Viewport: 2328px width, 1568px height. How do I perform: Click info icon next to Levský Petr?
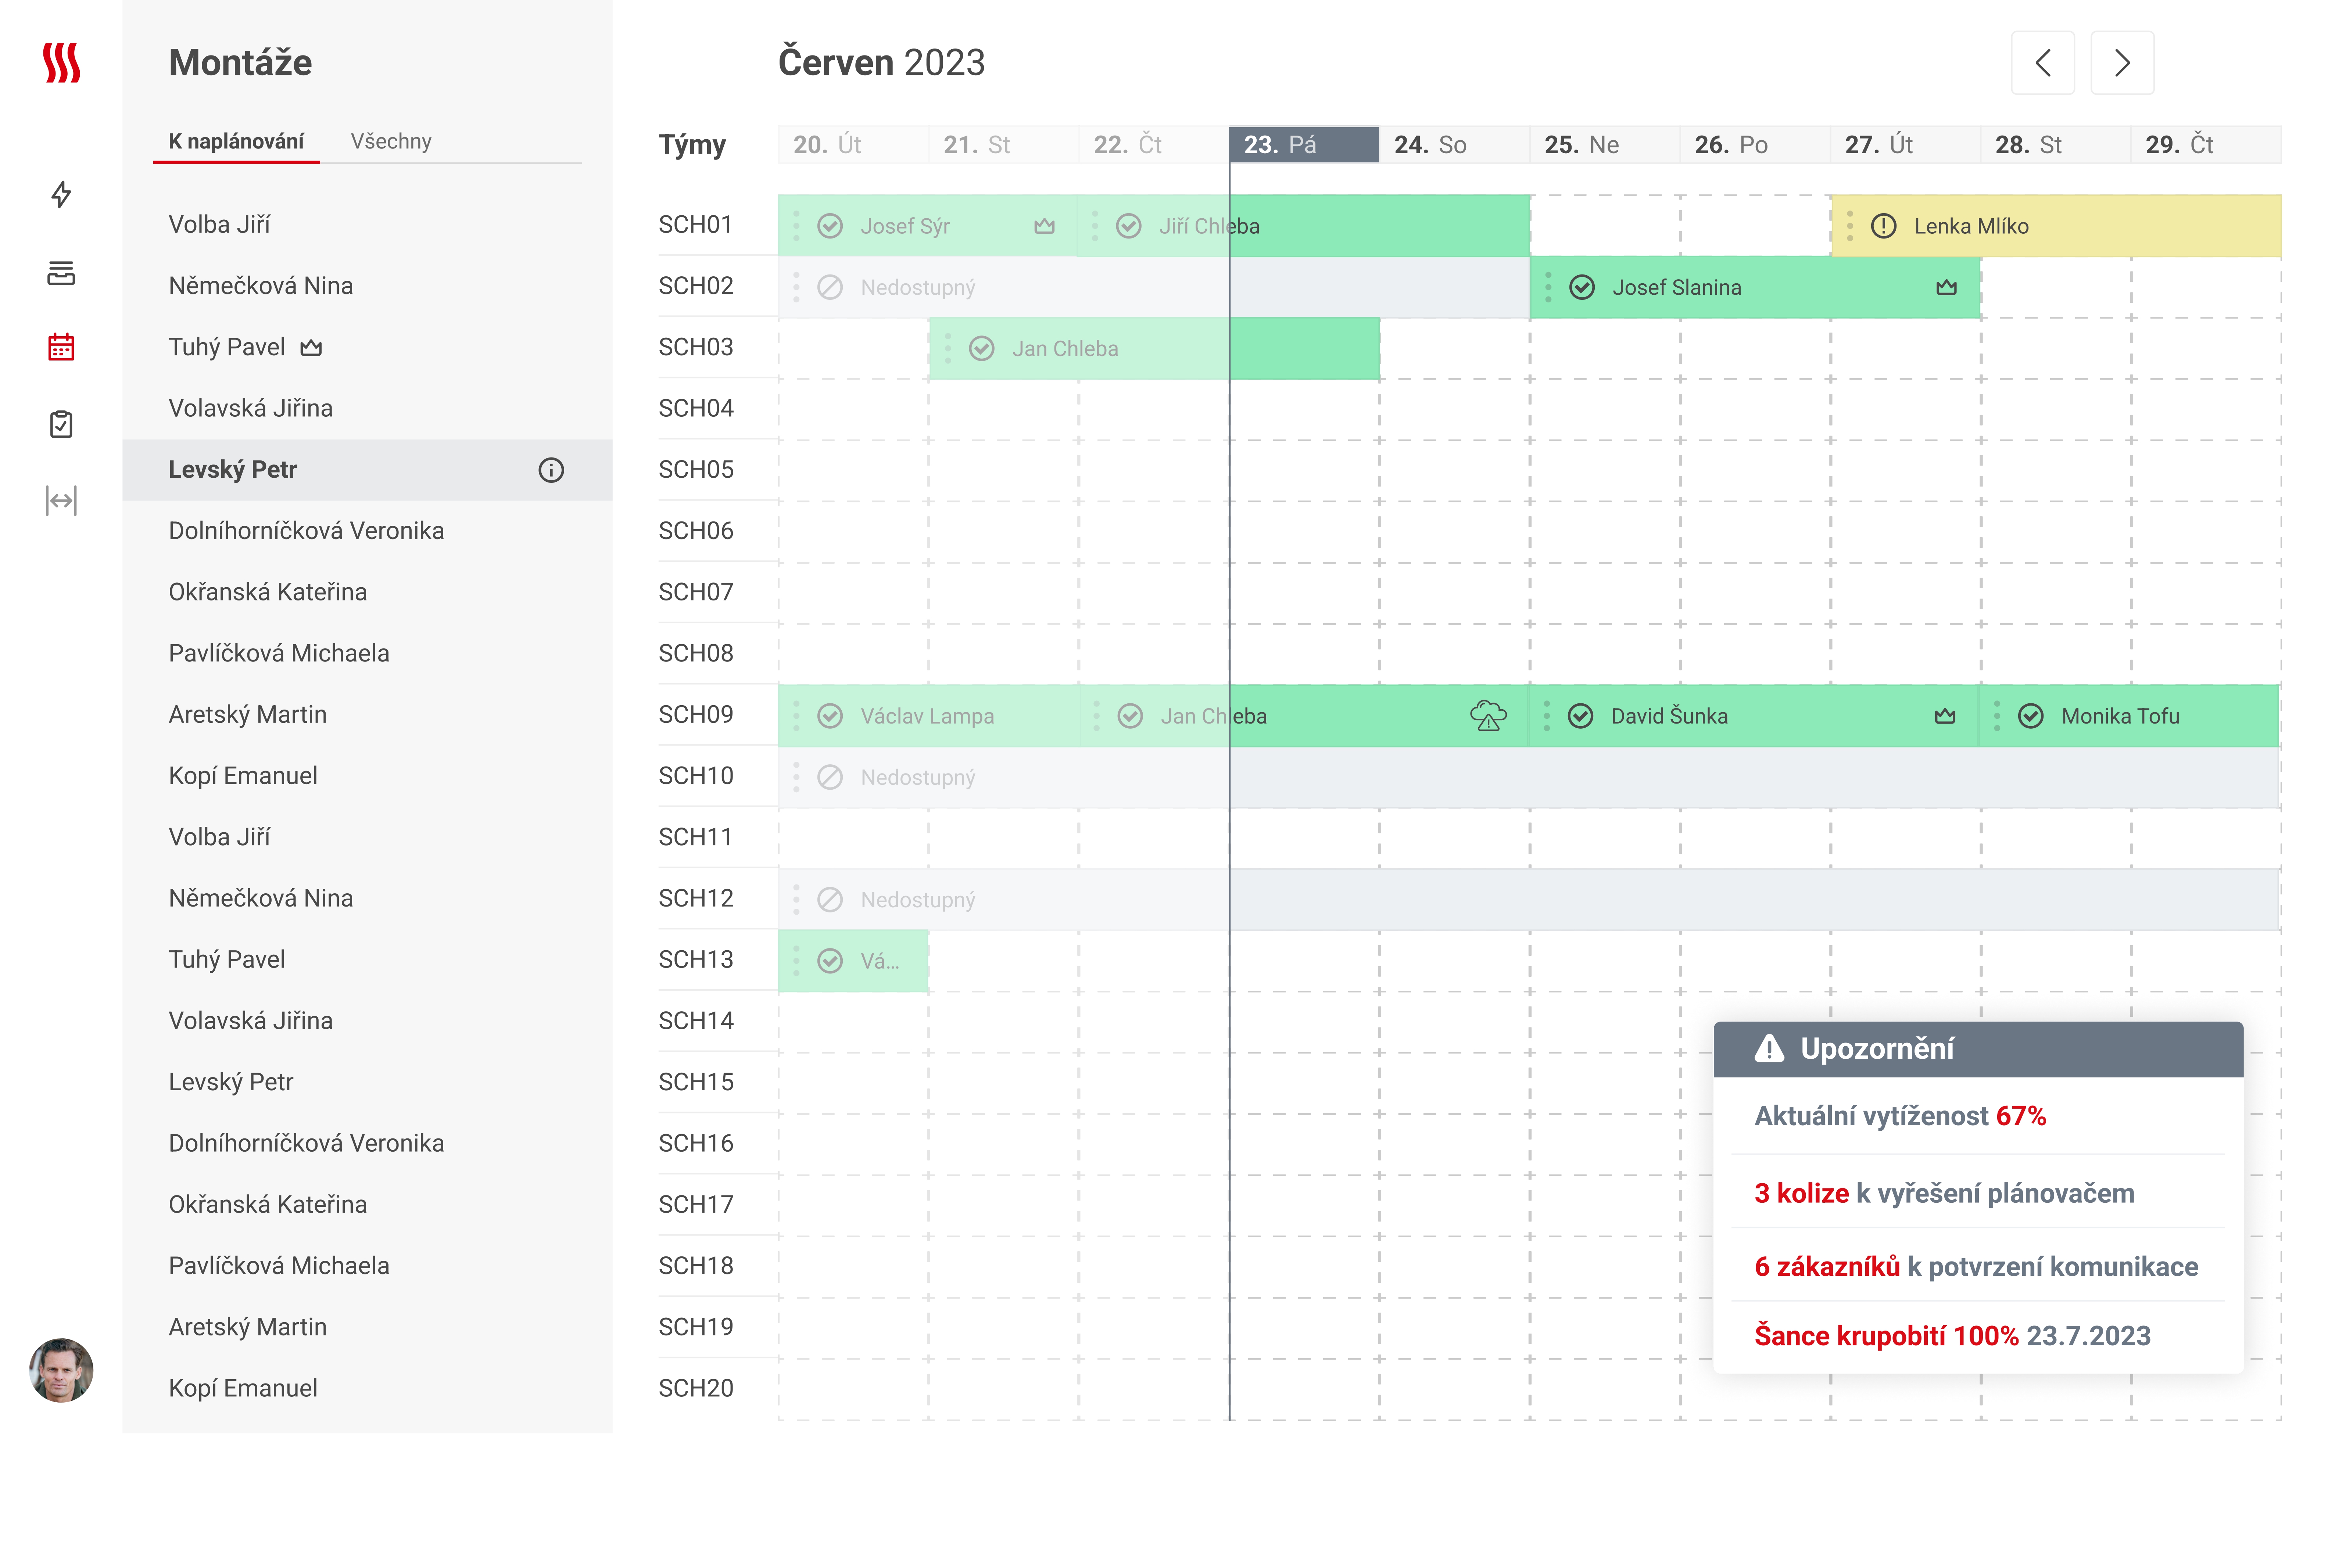pyautogui.click(x=551, y=470)
